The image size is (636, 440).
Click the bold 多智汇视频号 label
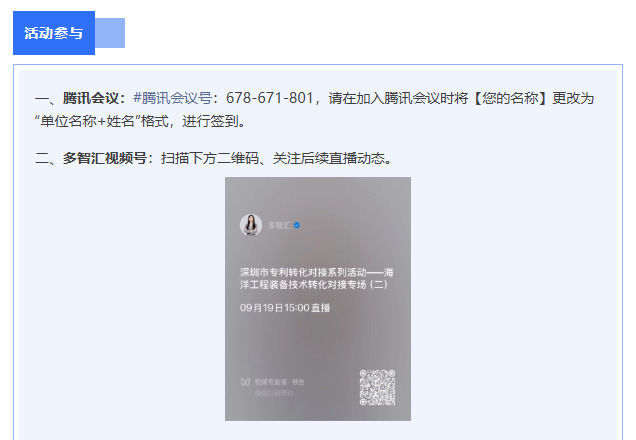(104, 158)
